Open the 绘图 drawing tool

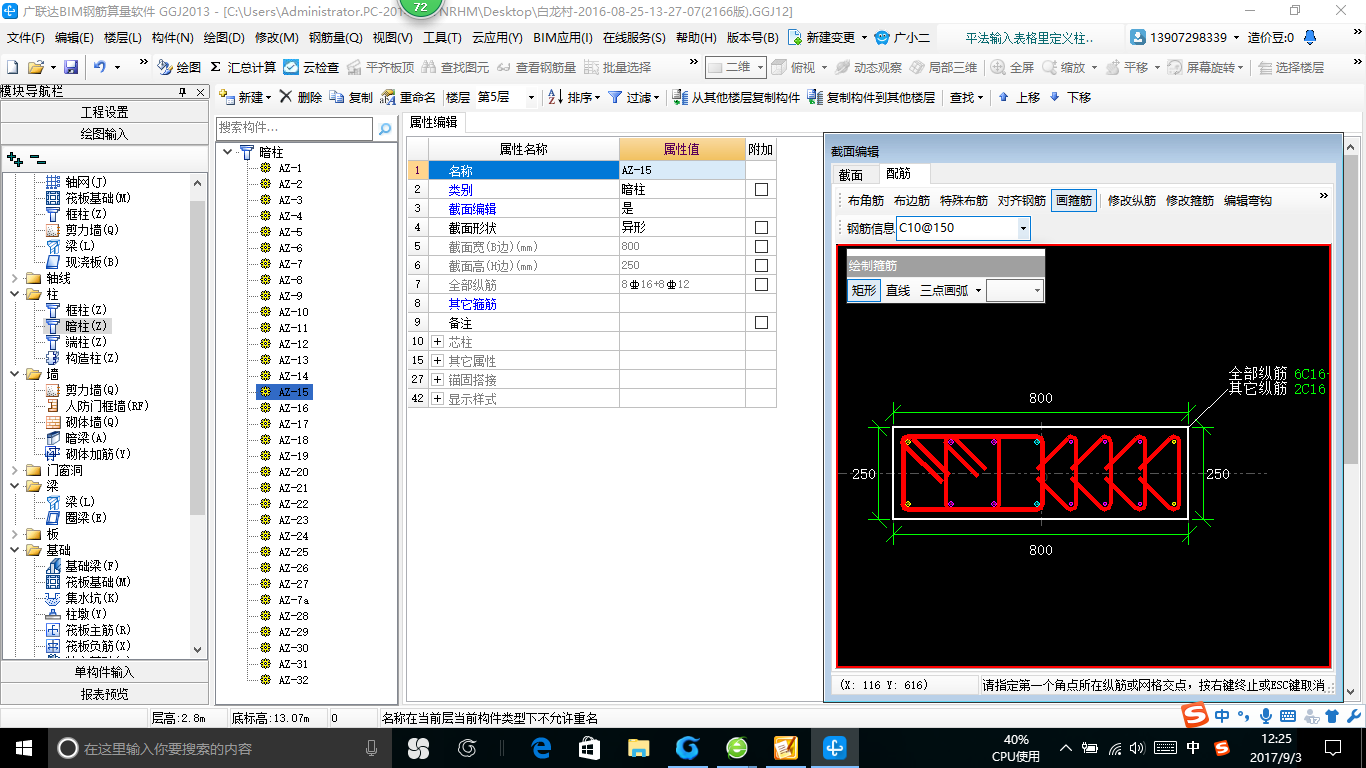tap(179, 67)
